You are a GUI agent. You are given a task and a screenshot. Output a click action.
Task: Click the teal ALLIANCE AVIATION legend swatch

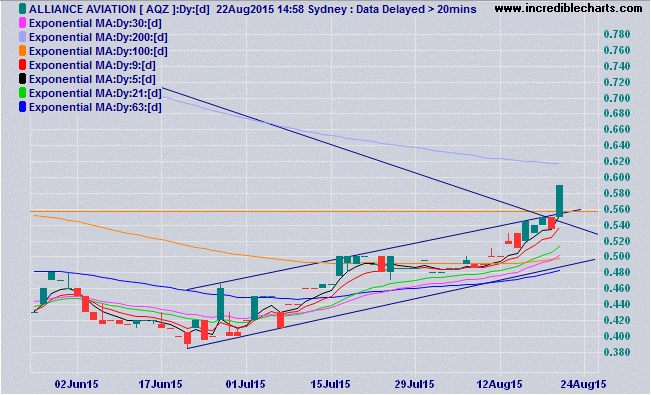[22, 9]
